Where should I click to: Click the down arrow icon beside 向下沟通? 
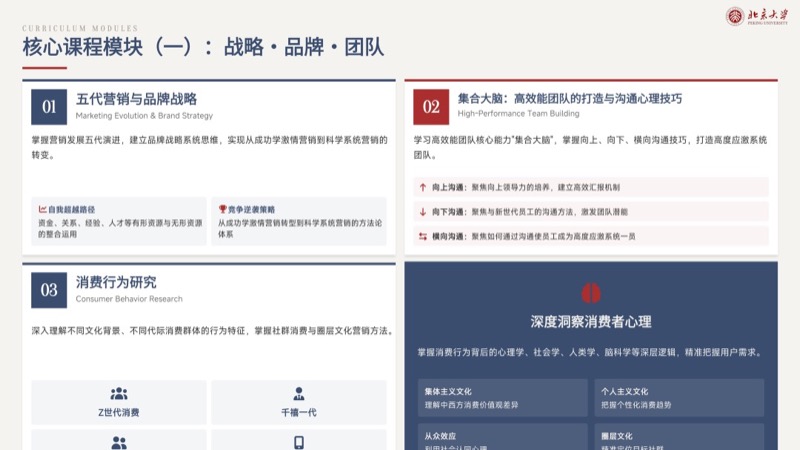[x=423, y=212]
